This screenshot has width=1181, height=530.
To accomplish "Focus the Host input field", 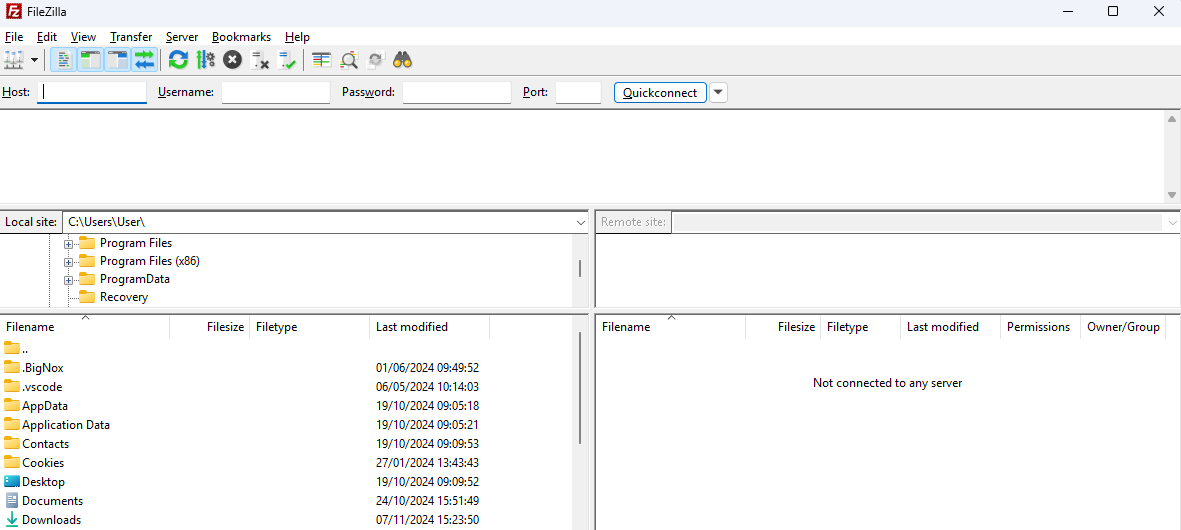I will point(92,93).
